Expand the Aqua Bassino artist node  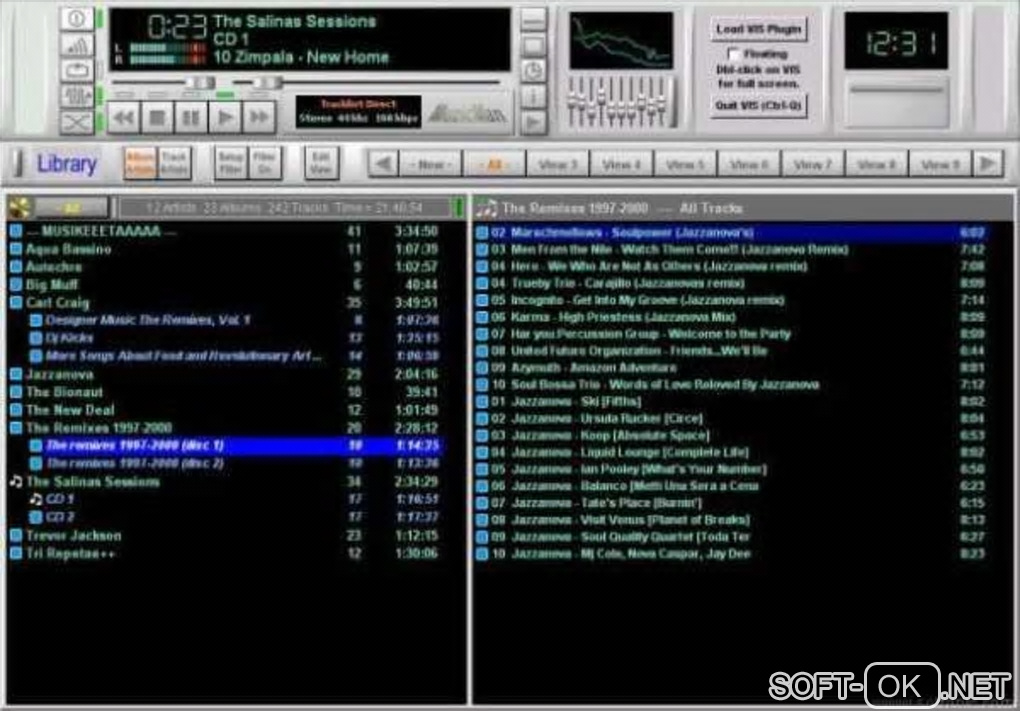coord(16,248)
